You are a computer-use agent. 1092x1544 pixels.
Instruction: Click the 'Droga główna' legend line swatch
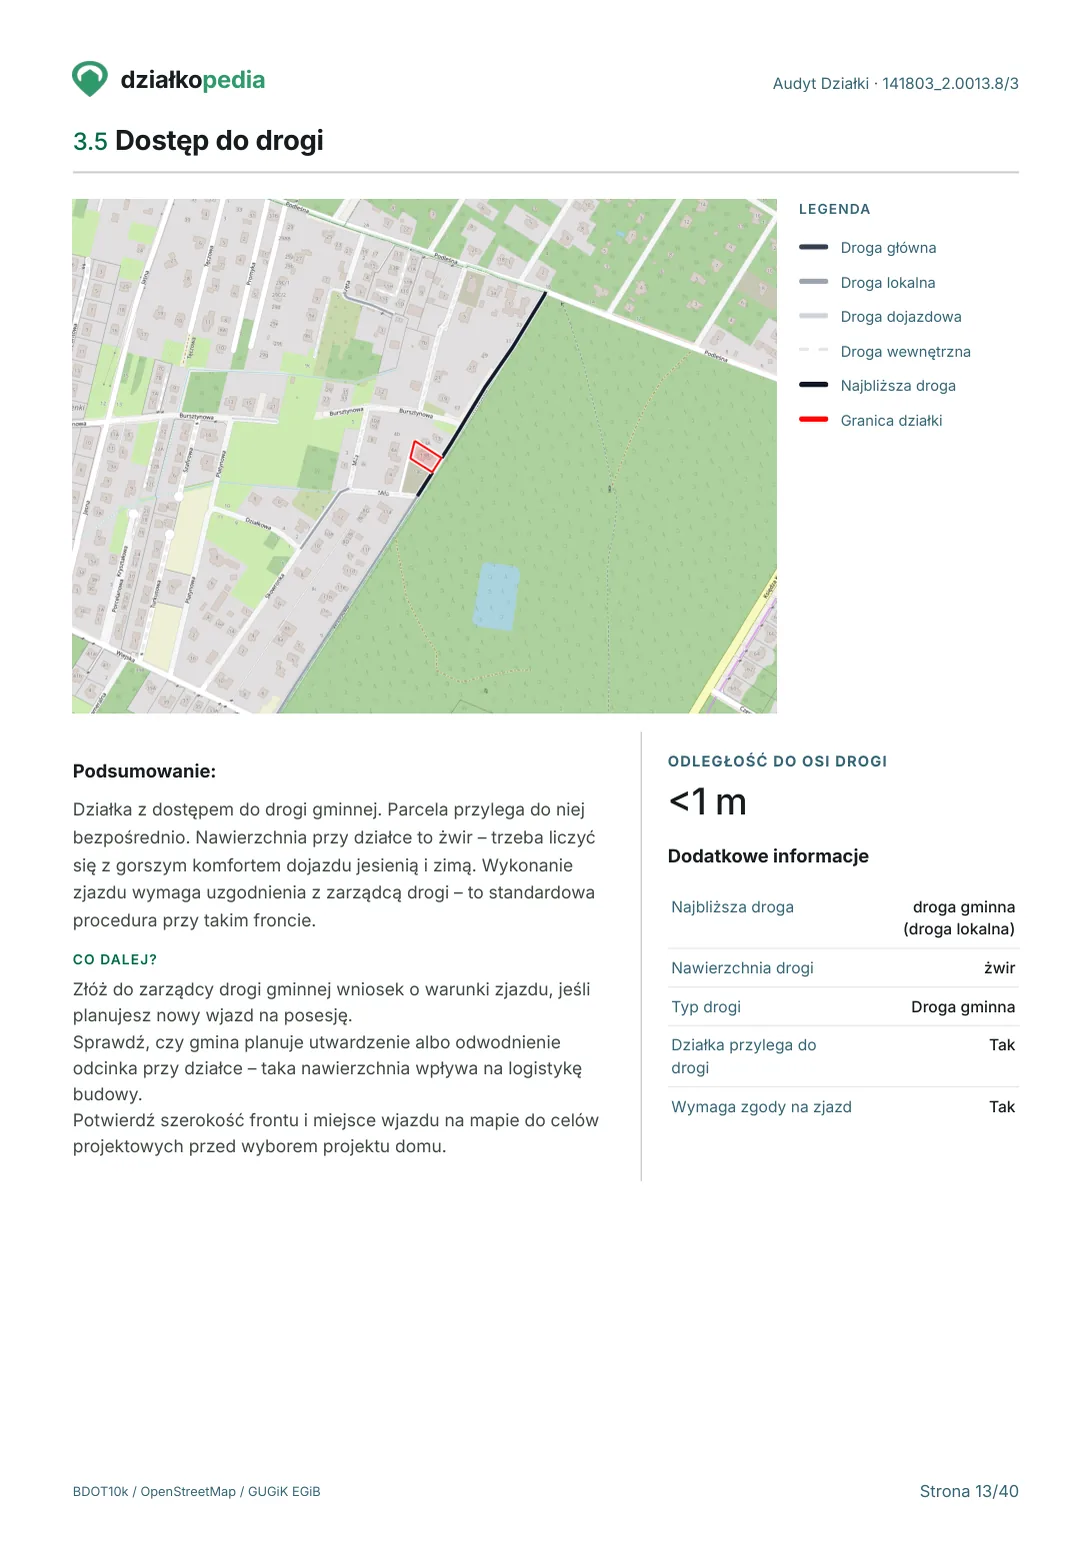click(813, 247)
